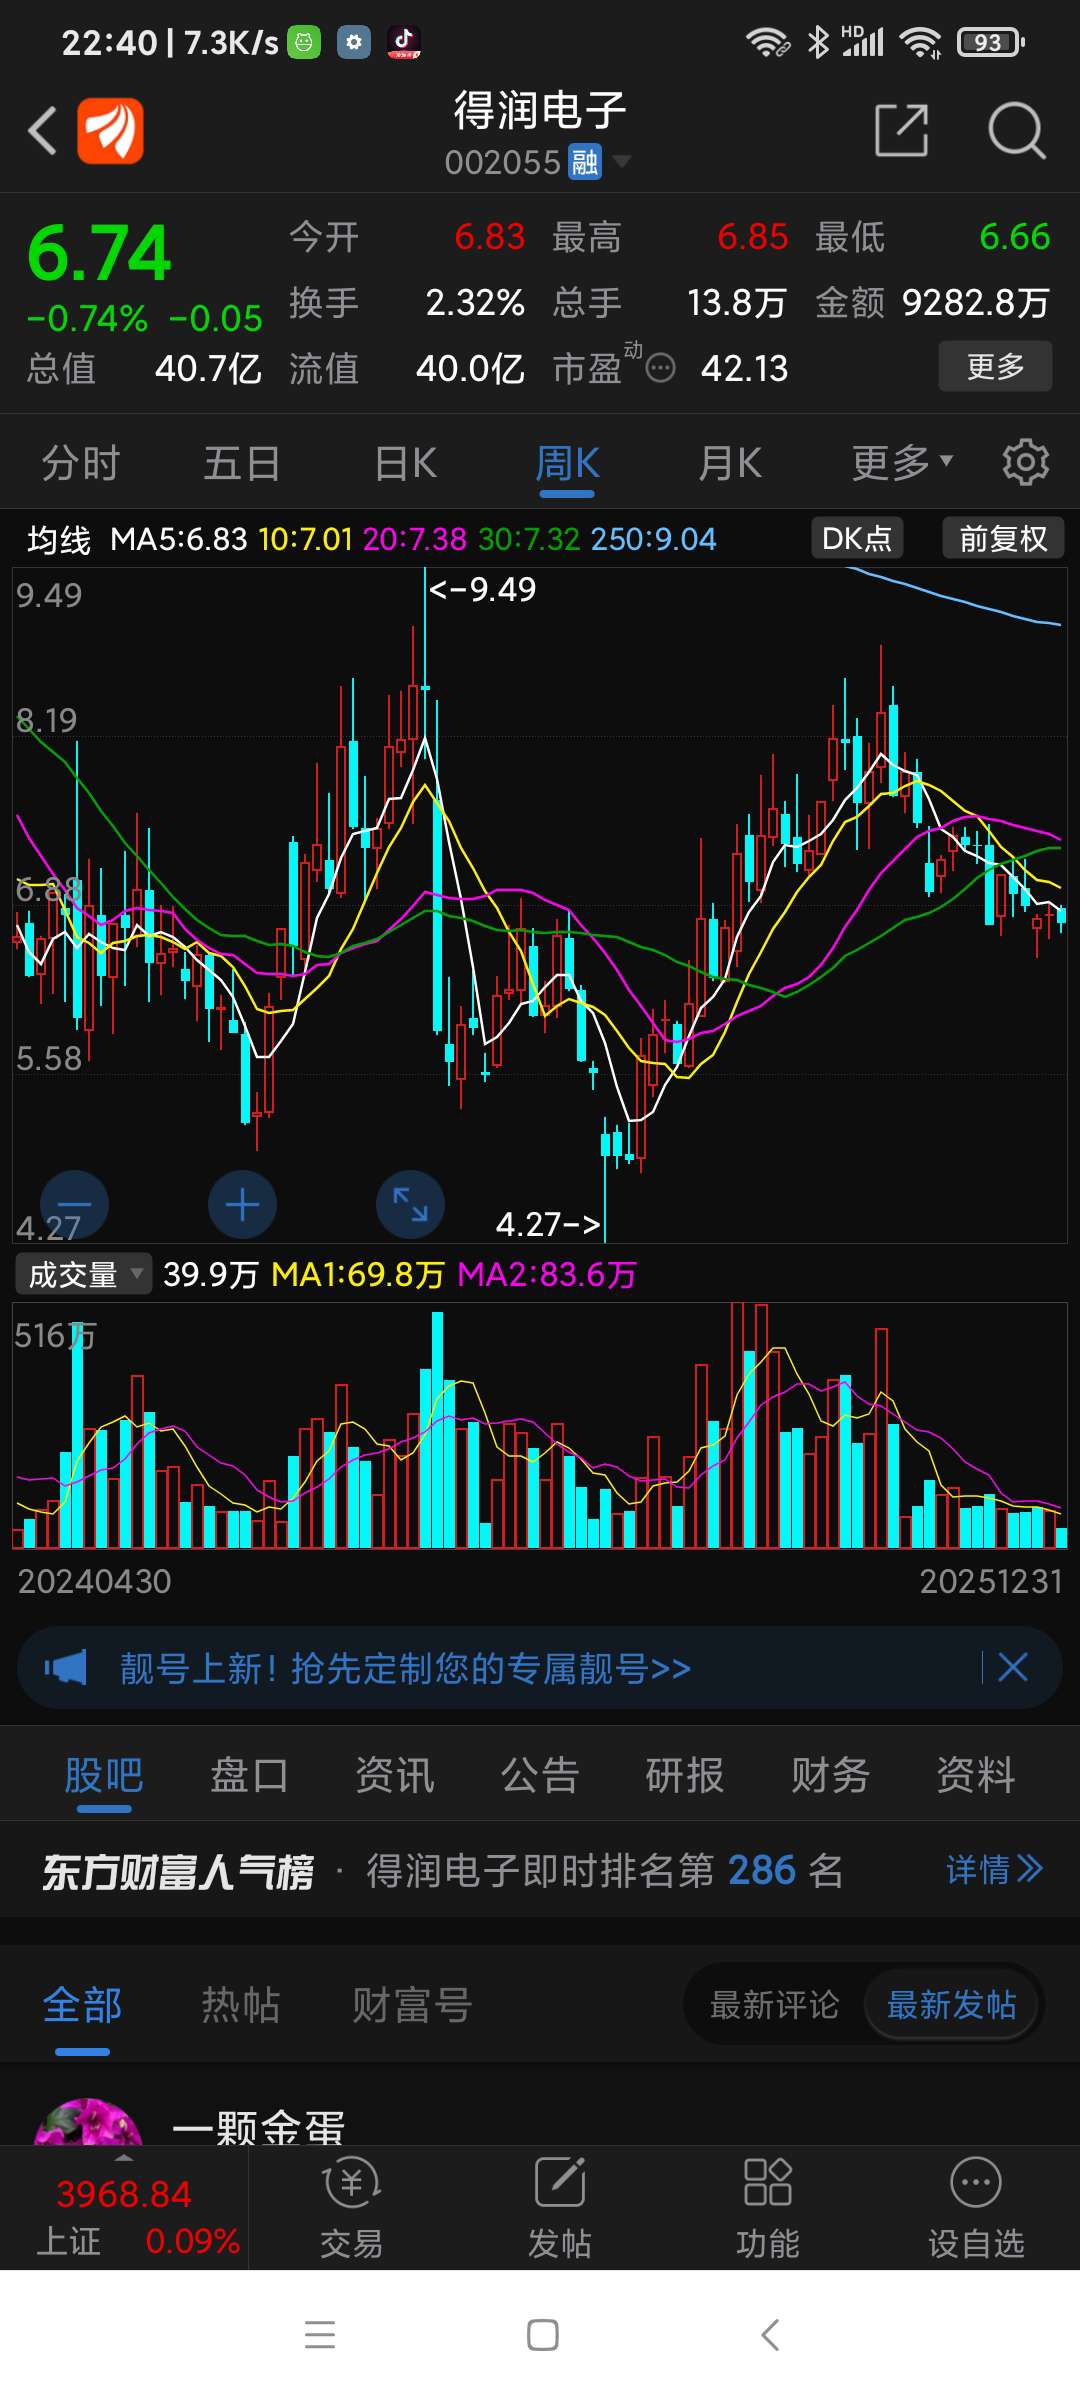Switch to 分时 chart tab

point(80,463)
